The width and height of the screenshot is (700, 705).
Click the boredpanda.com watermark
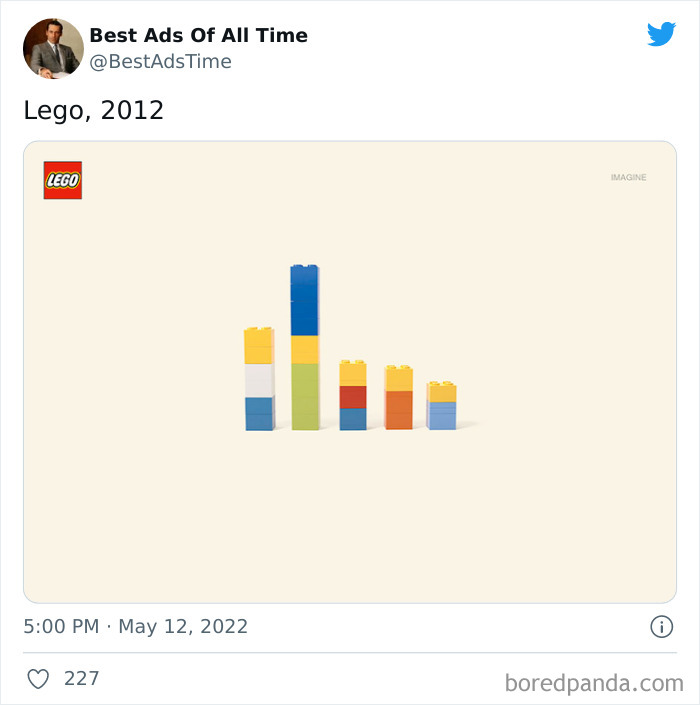click(594, 684)
